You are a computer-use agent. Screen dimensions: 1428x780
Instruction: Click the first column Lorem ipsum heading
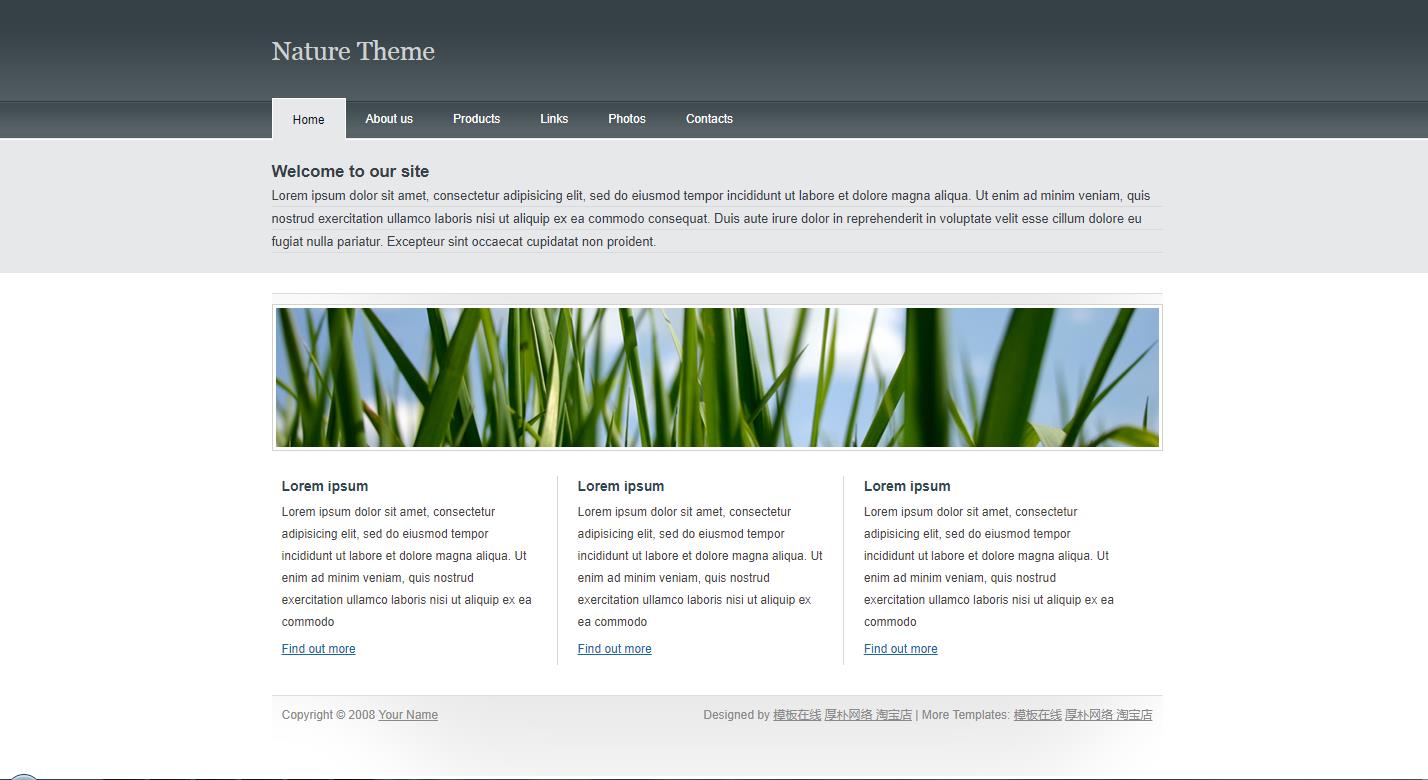(325, 486)
